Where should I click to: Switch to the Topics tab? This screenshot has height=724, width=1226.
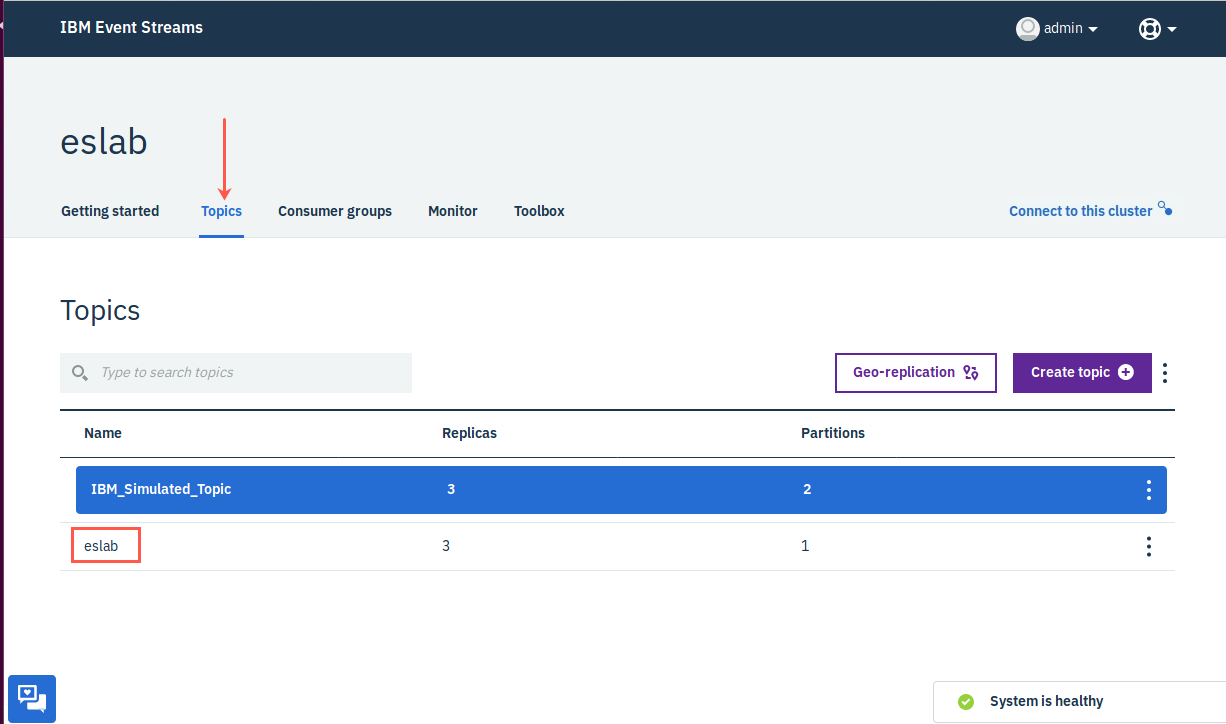click(x=221, y=211)
